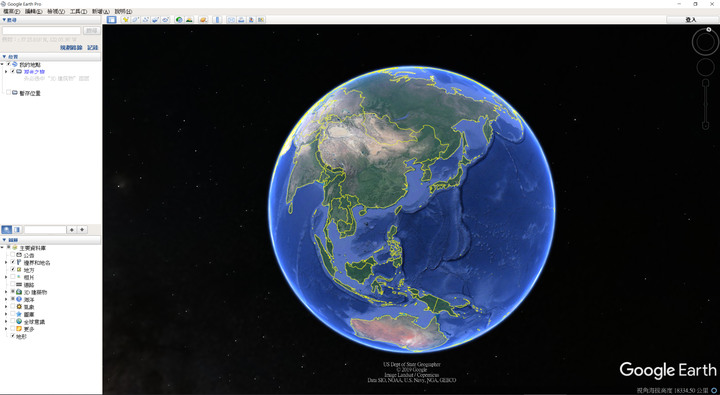Open the 新增(A) menu
Viewport: 720px width, 395px height.
tap(101, 11)
